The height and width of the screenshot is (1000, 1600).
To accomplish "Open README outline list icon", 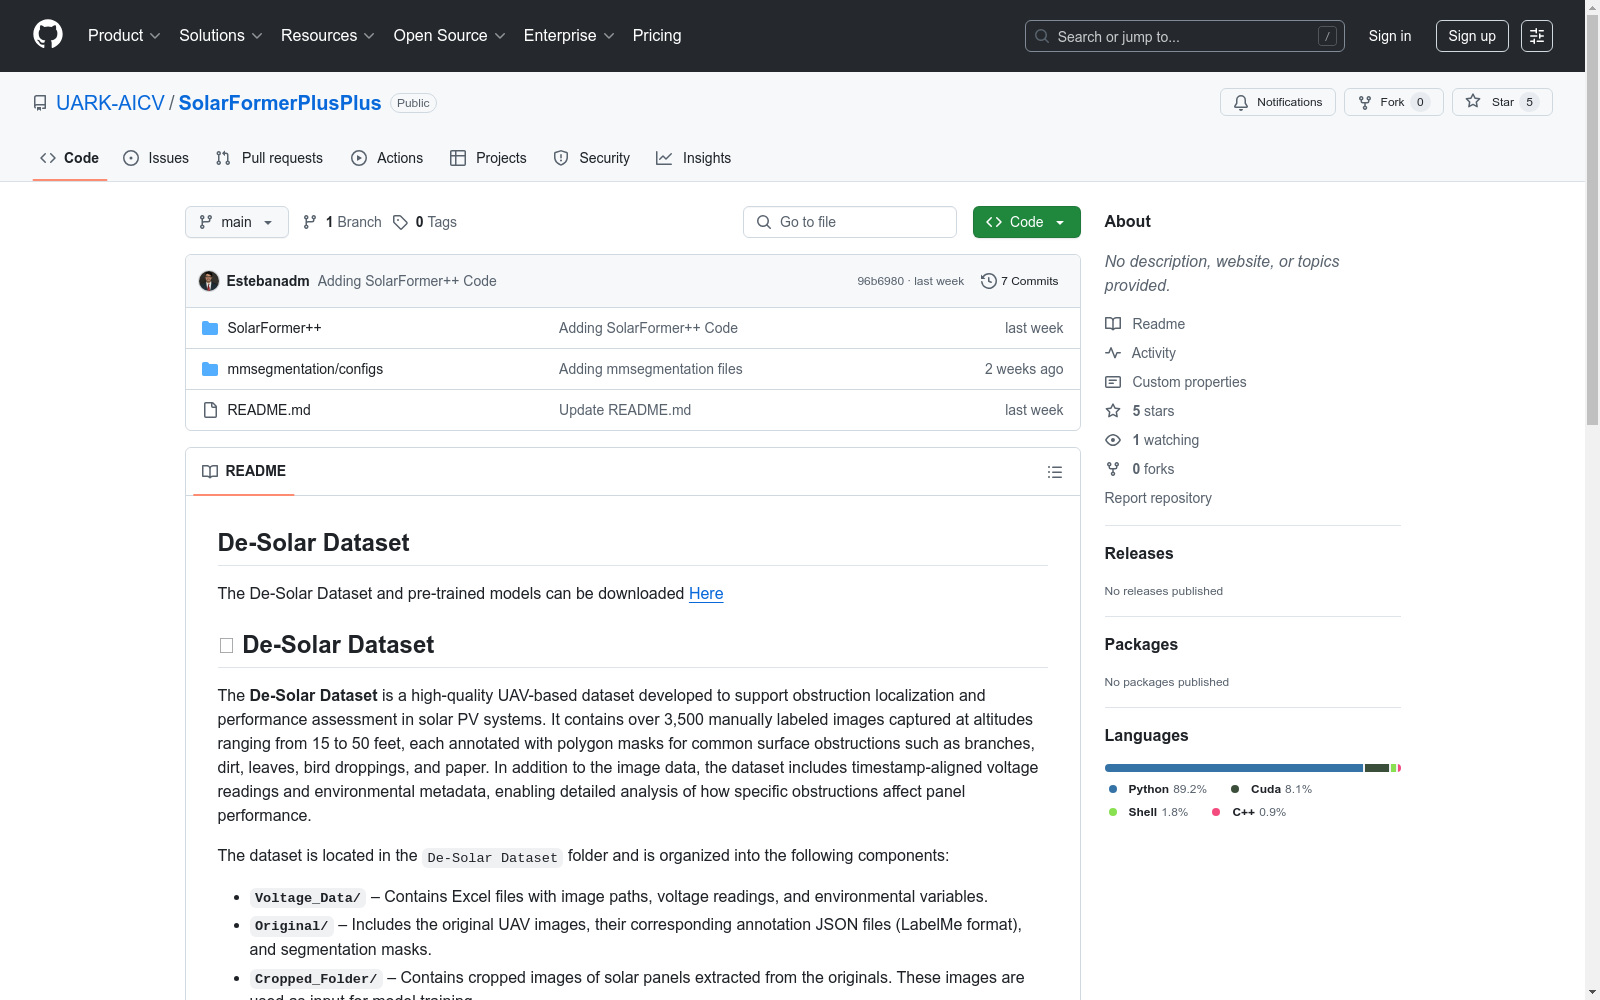I will (x=1055, y=472).
